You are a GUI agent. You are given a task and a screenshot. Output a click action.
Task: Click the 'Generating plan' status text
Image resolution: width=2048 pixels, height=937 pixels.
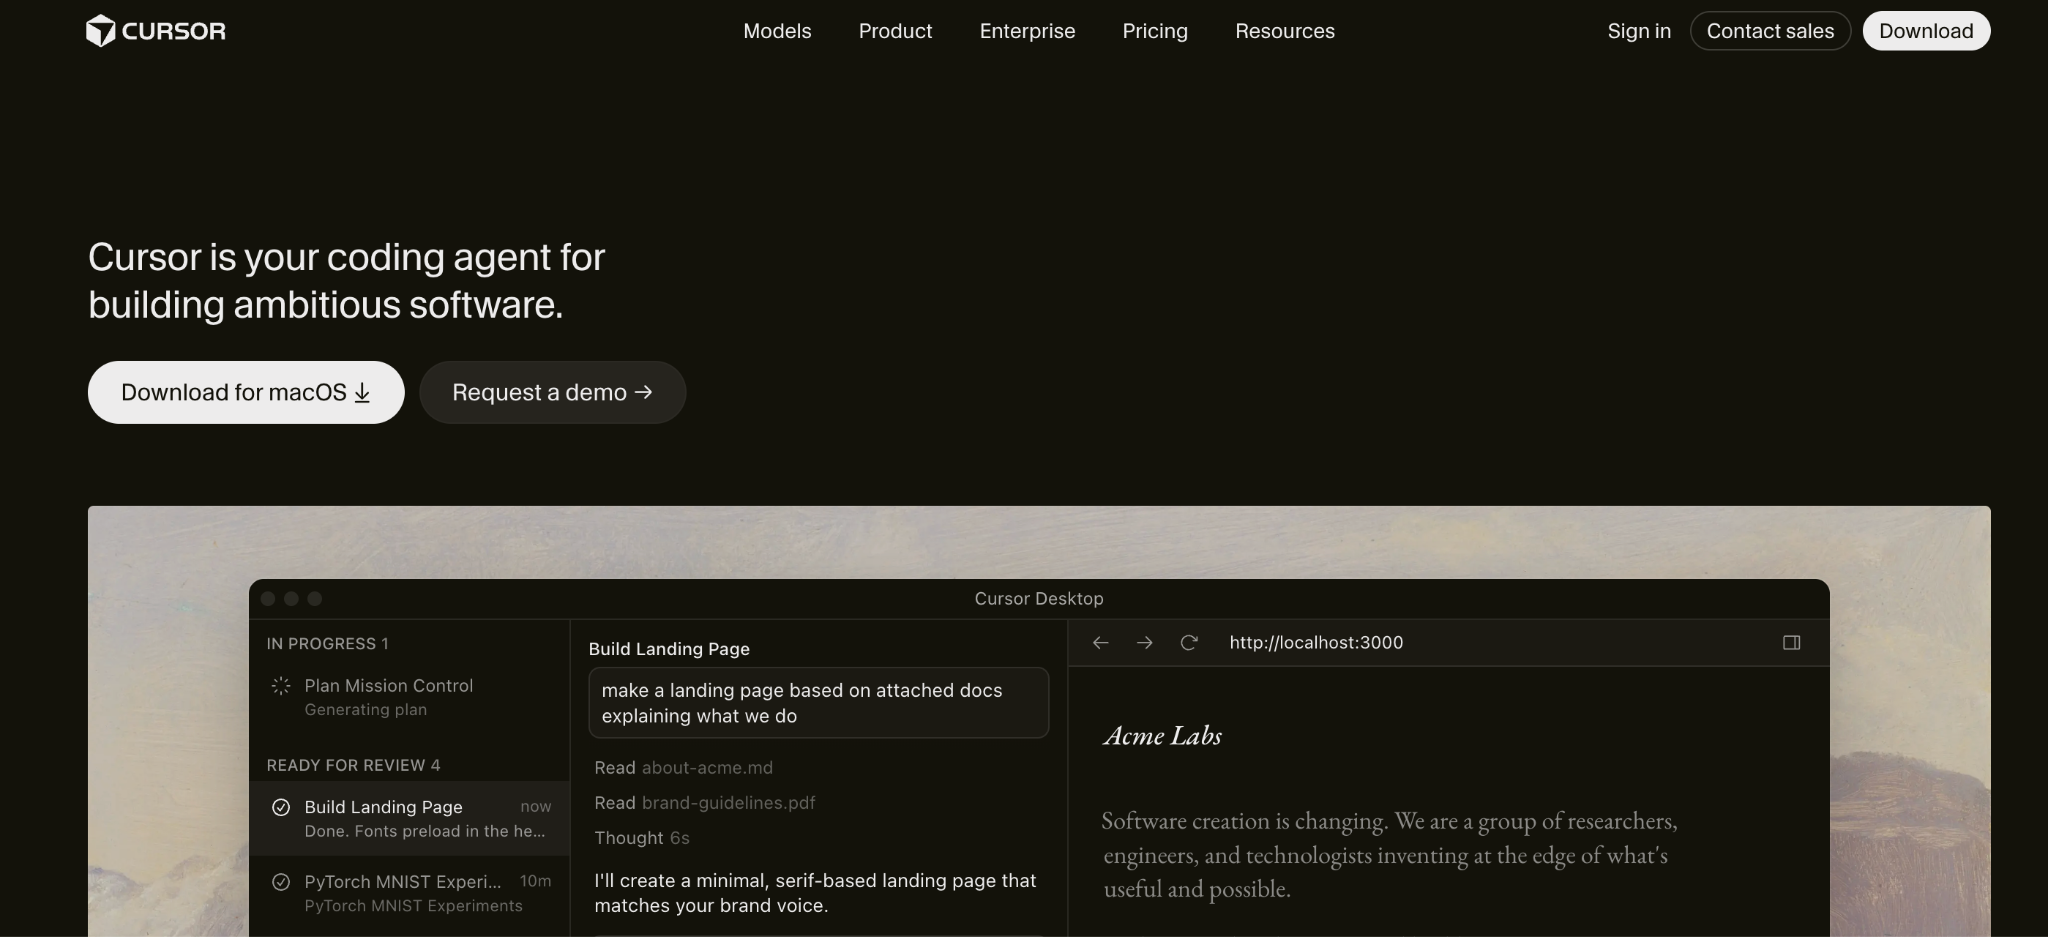point(365,710)
